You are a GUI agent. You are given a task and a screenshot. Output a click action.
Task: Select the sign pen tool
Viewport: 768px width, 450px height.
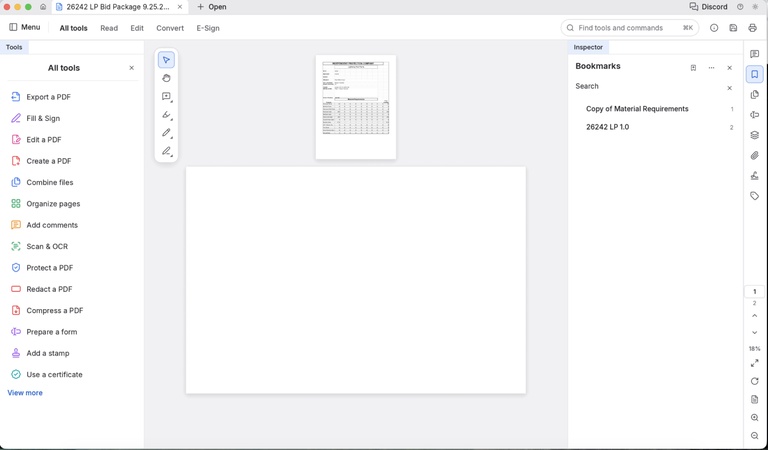tap(166, 151)
